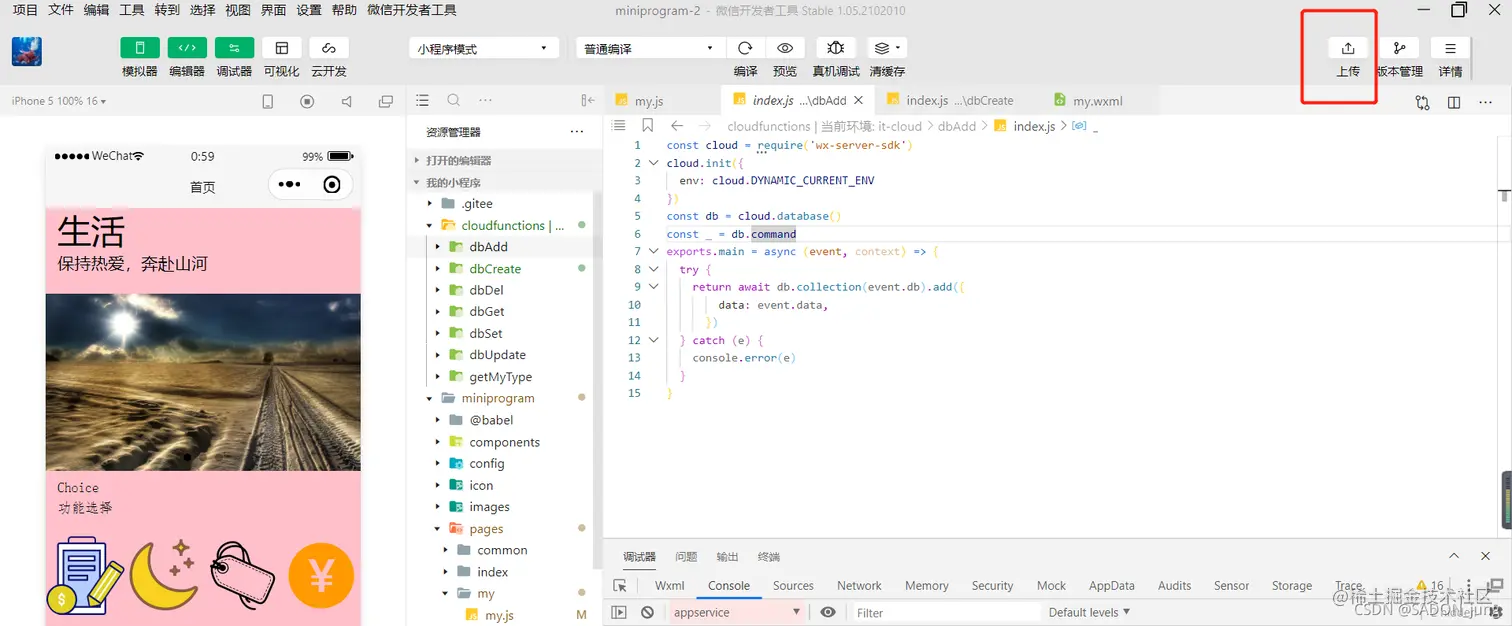This screenshot has height=626, width=1512.
Task: Click the split editor icon
Action: click(1454, 102)
